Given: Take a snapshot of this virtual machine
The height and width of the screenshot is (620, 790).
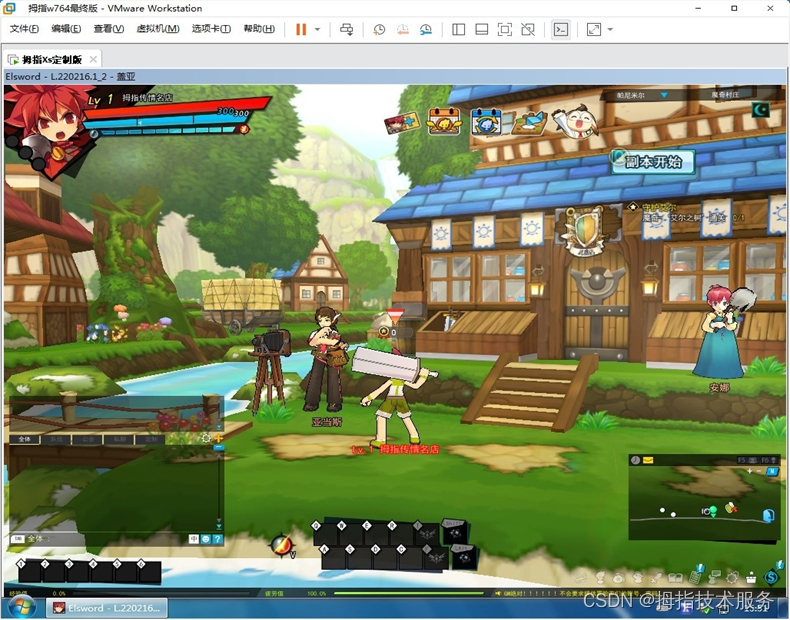Looking at the screenshot, I should [x=379, y=29].
